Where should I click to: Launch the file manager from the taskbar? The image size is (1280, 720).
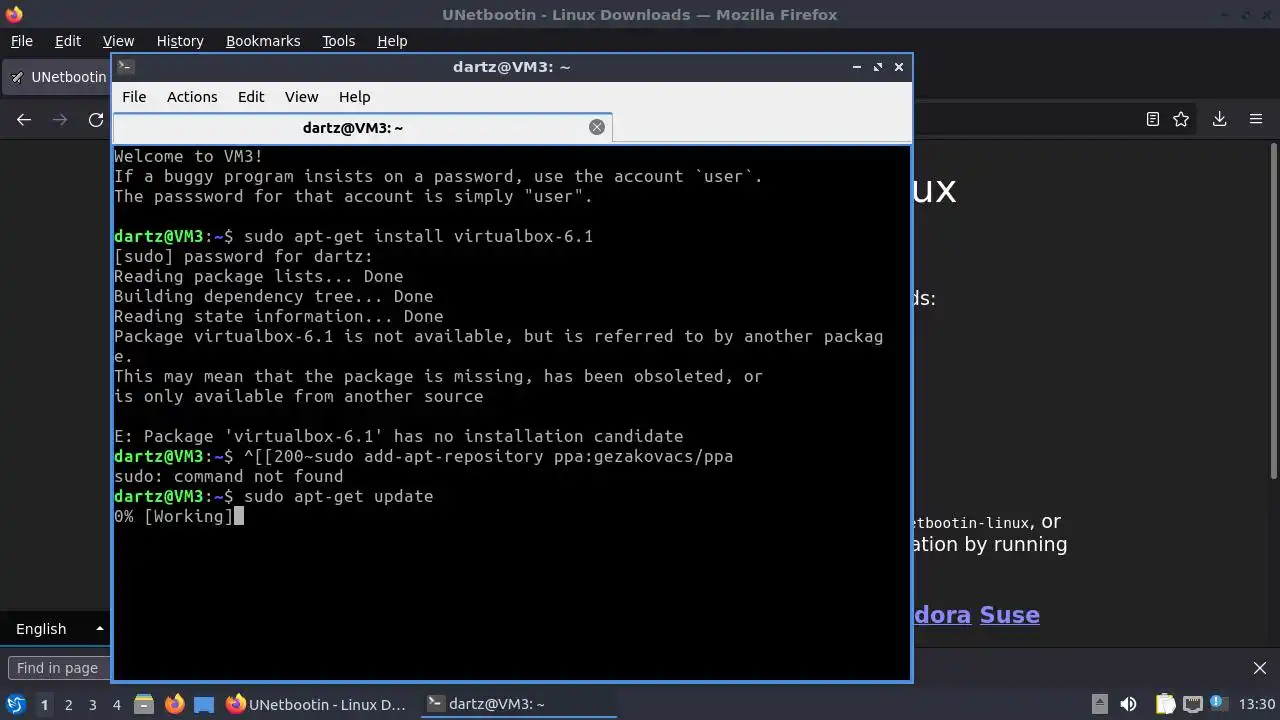[x=143, y=704]
